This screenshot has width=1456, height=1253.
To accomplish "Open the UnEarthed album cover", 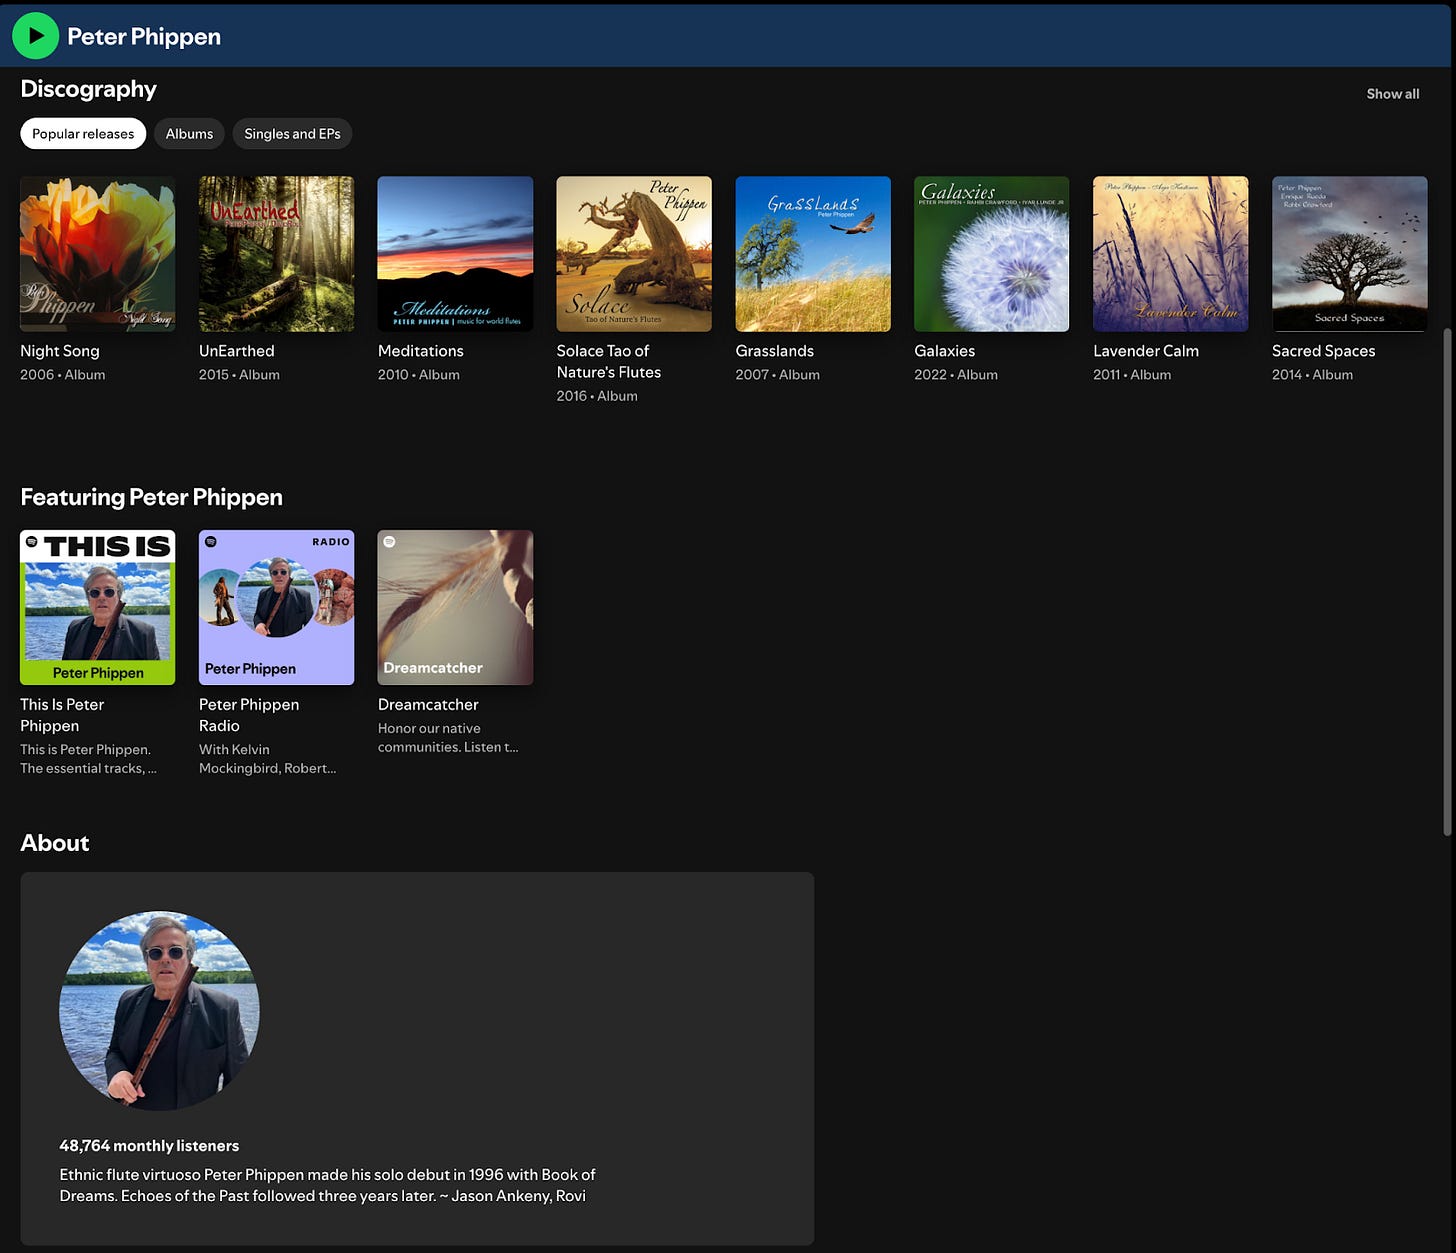I will [x=276, y=254].
